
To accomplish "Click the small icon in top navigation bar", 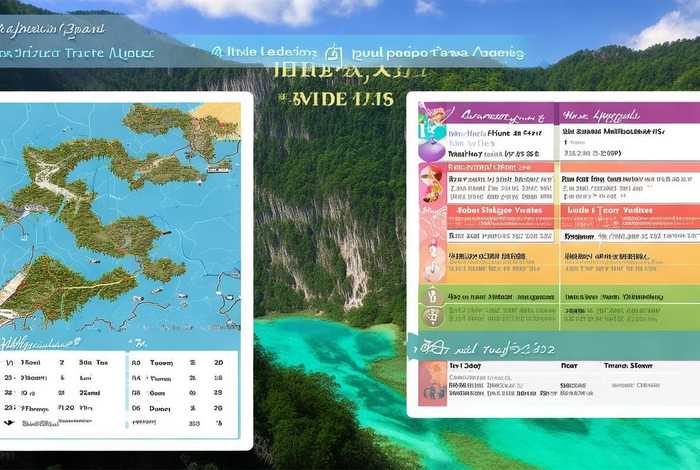I will coord(333,52).
